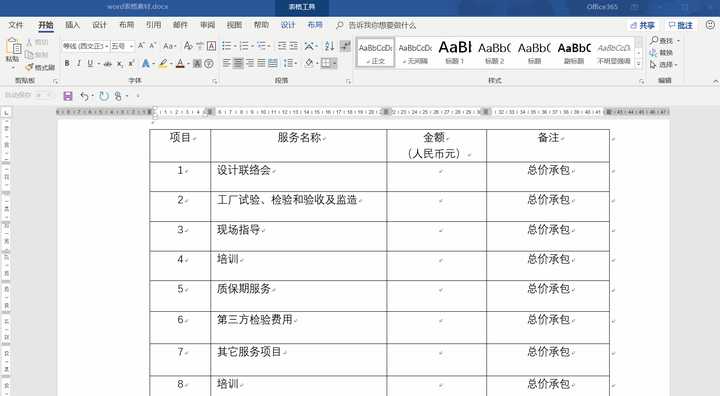Screen dimensions: 720x396
Task: Open the Borders dropdown arrow
Action: pos(335,63)
